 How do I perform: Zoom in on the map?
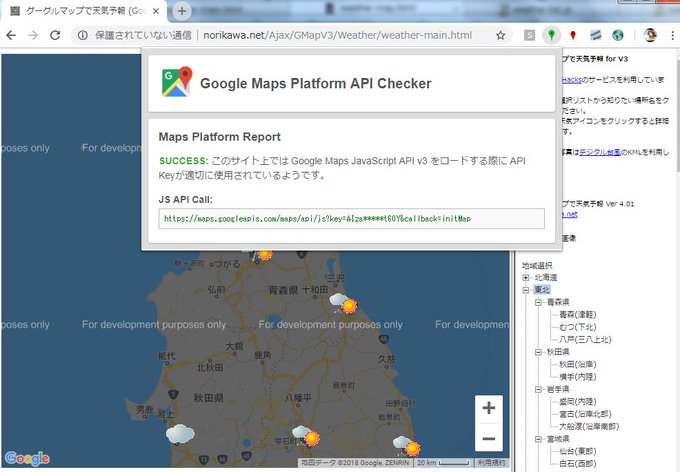click(489, 408)
